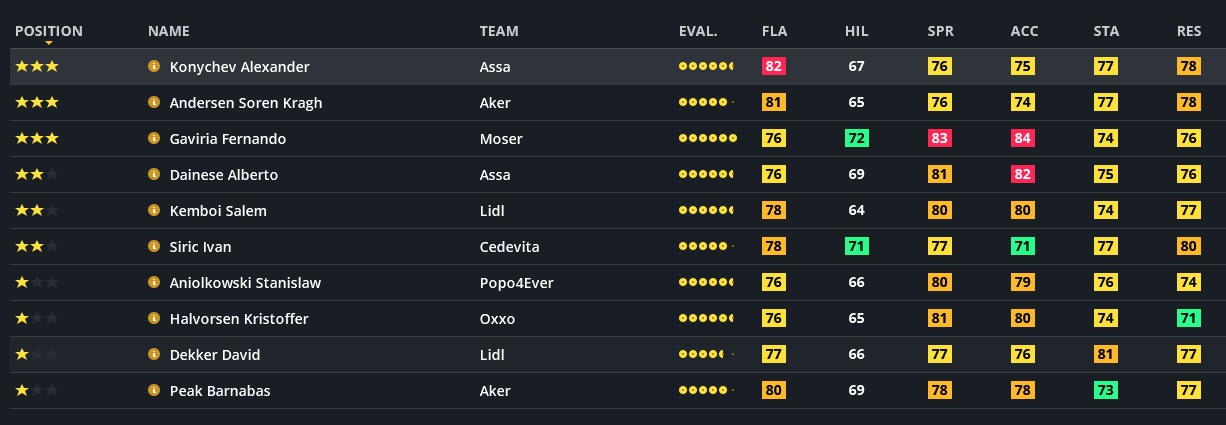Open Halvorsen Kristoffer's info icon
The image size is (1226, 425).
154,319
